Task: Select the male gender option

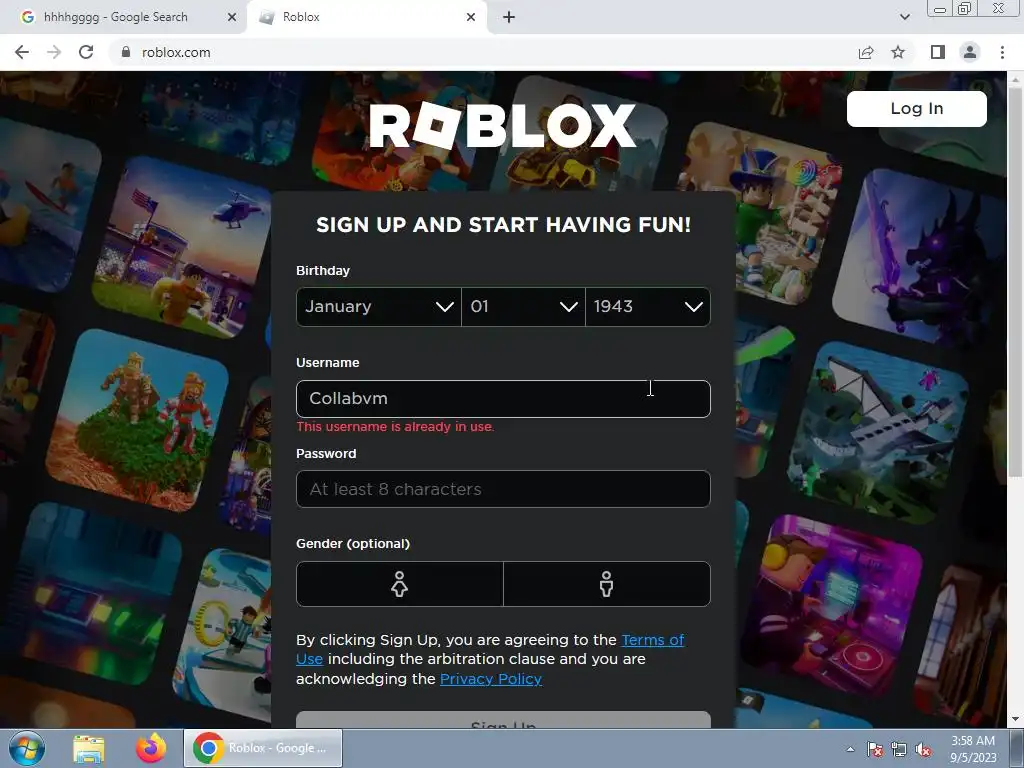Action: [x=607, y=584]
